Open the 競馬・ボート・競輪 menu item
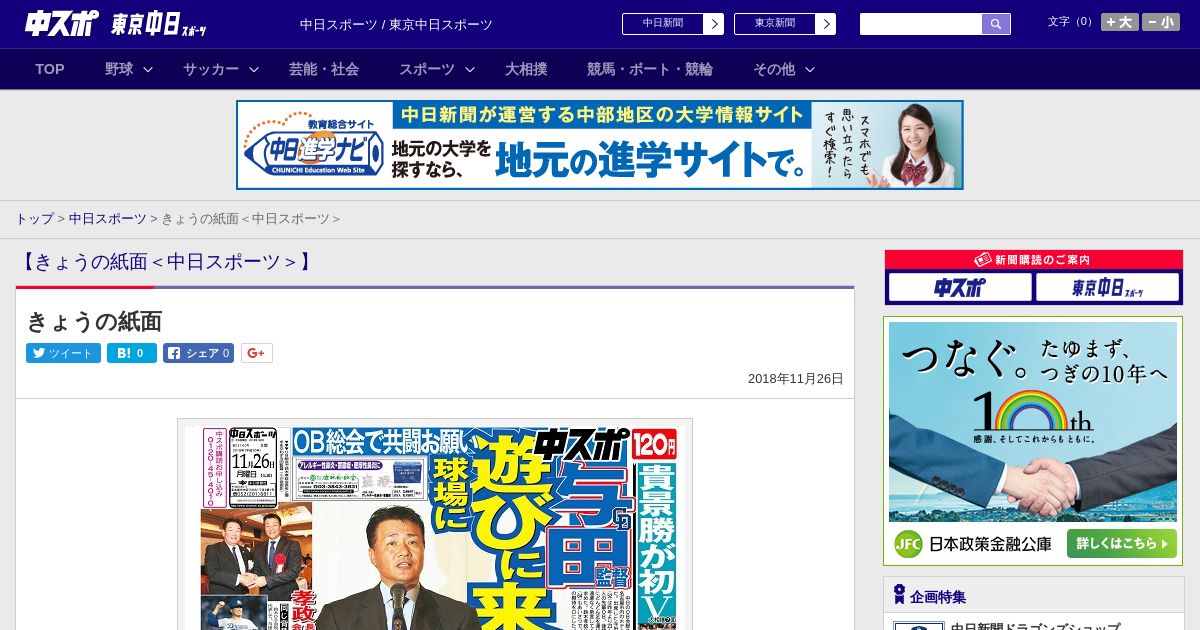Viewport: 1200px width, 630px height. click(650, 69)
